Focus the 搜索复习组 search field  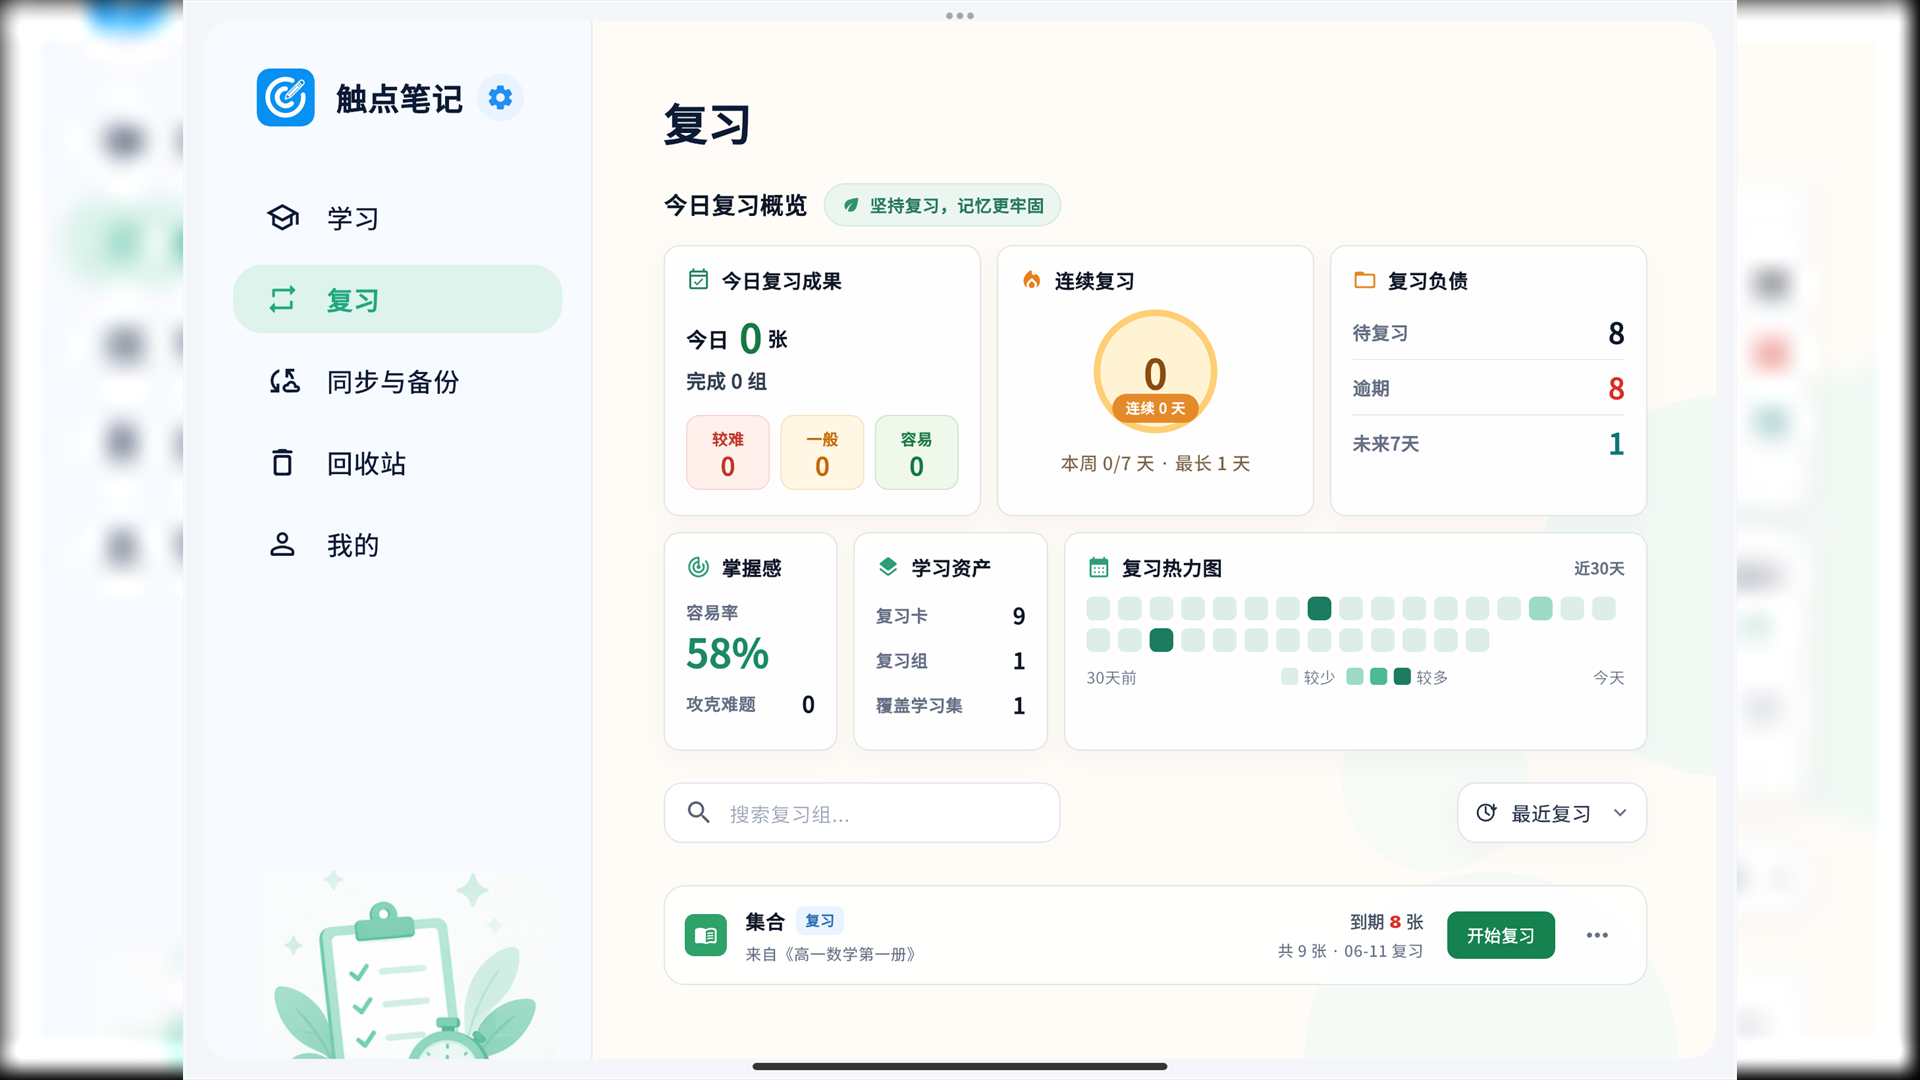point(862,813)
